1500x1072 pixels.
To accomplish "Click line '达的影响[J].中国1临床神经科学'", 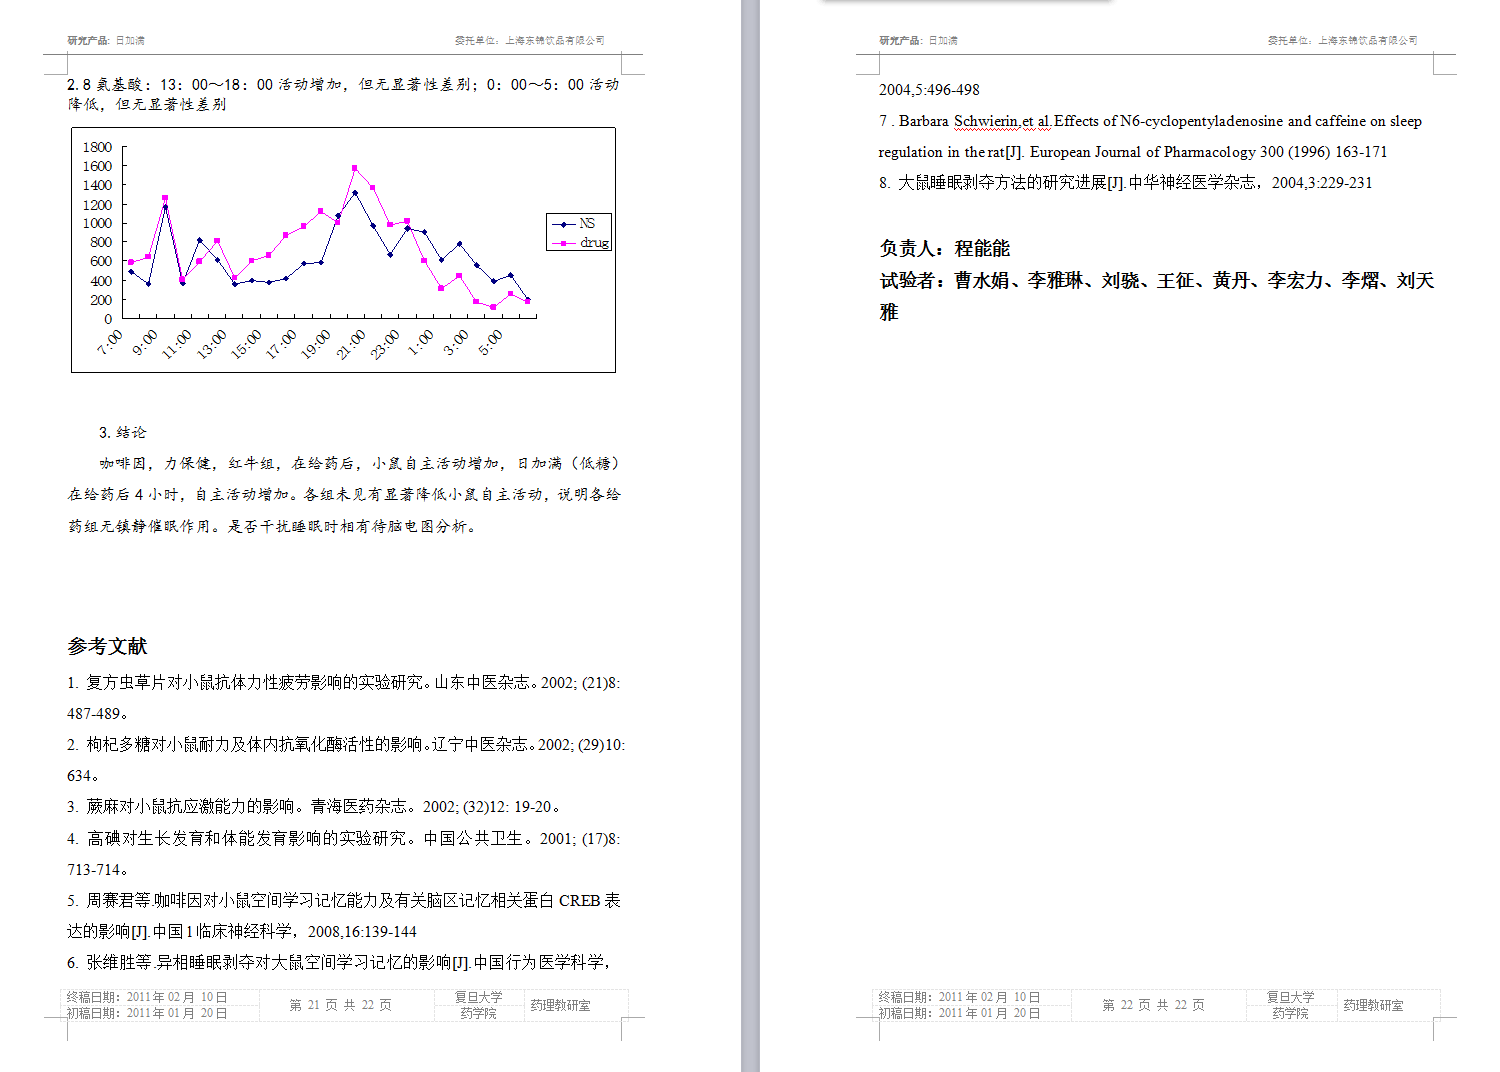I will [x=242, y=931].
